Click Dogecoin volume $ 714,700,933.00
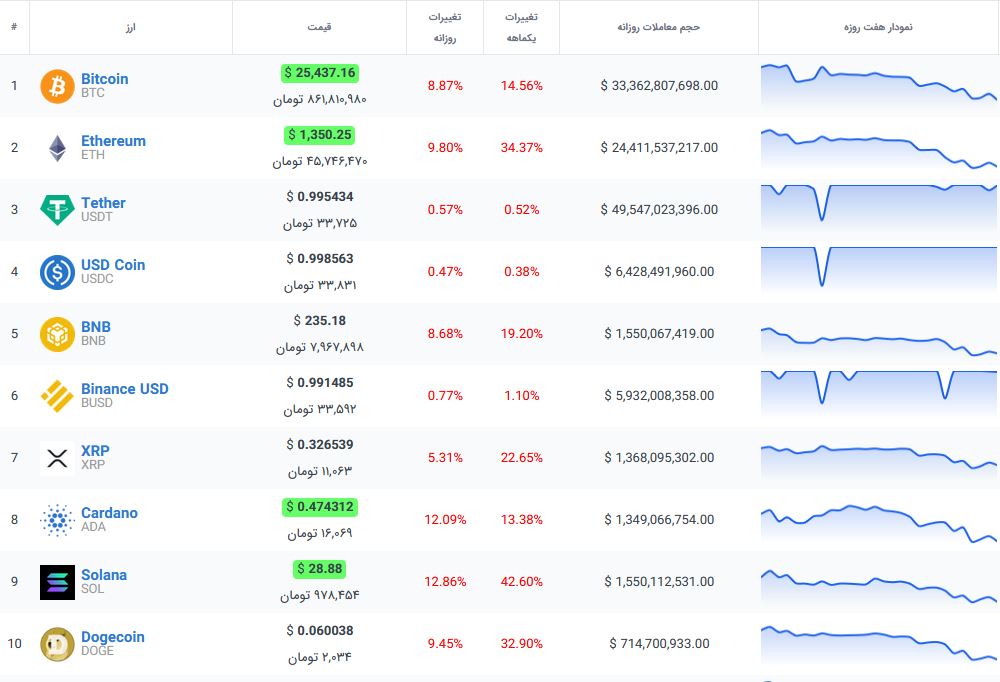 click(x=659, y=643)
